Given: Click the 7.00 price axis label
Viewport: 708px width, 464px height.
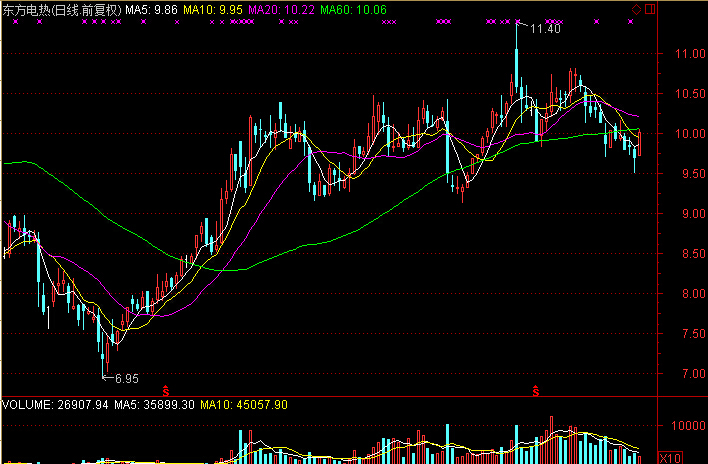Looking at the screenshot, I should coord(693,374).
